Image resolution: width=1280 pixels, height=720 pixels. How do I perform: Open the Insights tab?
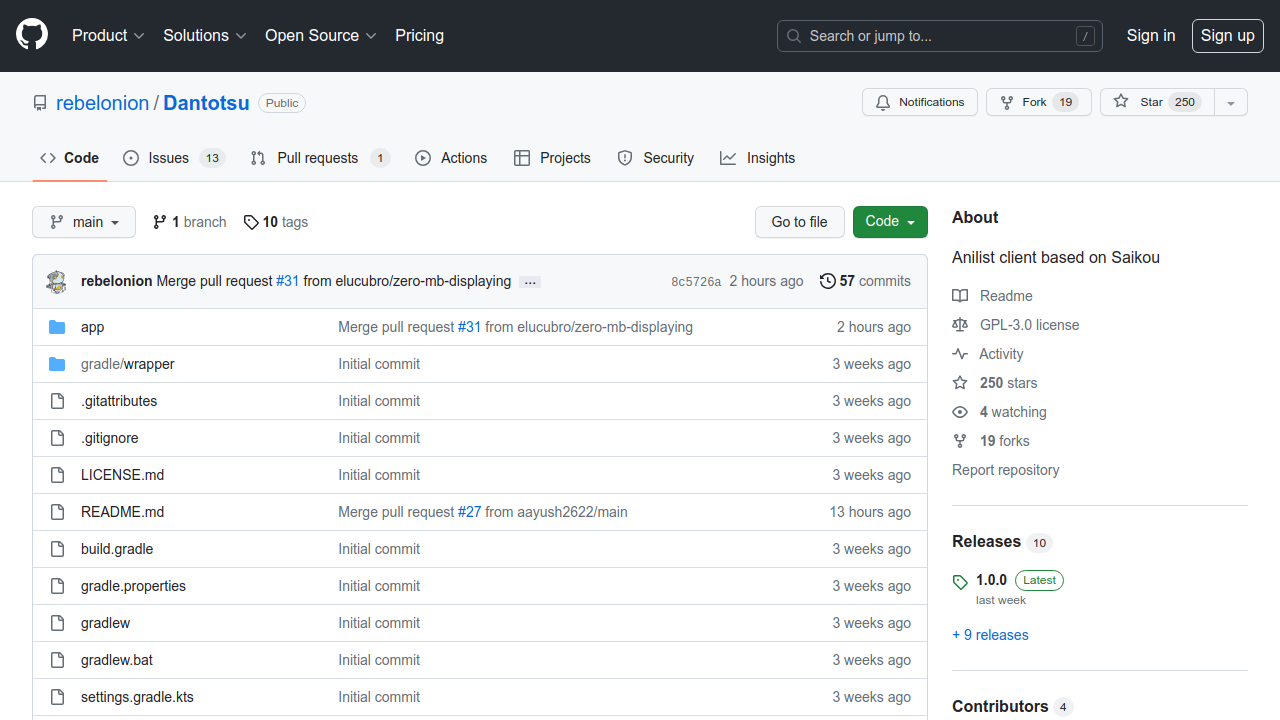758,158
